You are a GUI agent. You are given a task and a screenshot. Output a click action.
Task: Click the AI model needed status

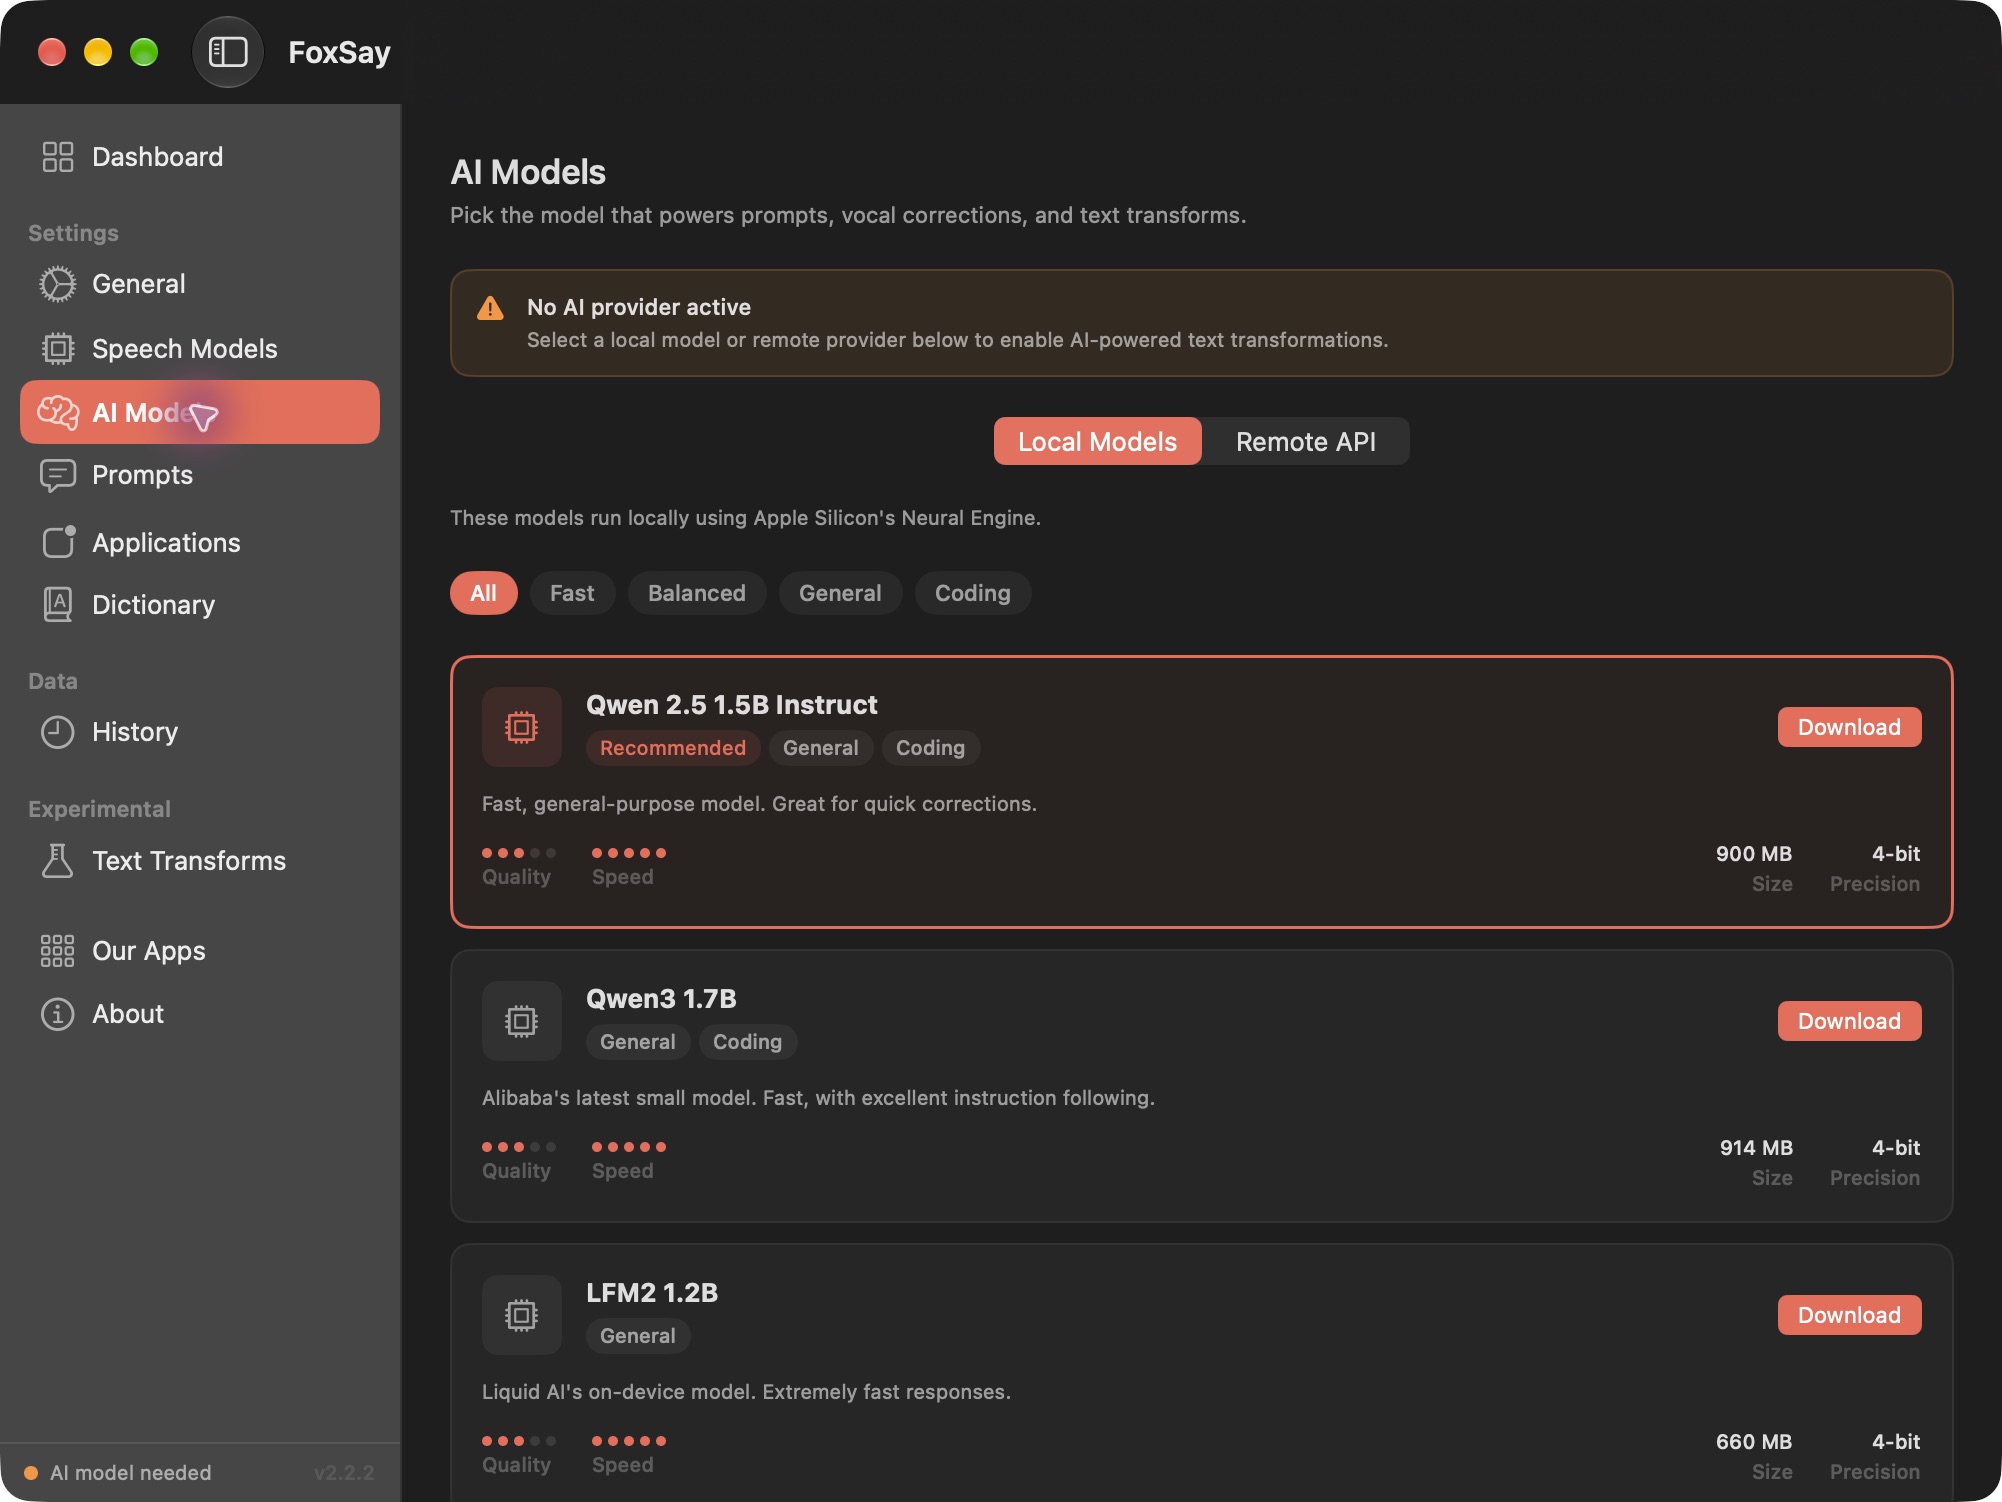(119, 1473)
